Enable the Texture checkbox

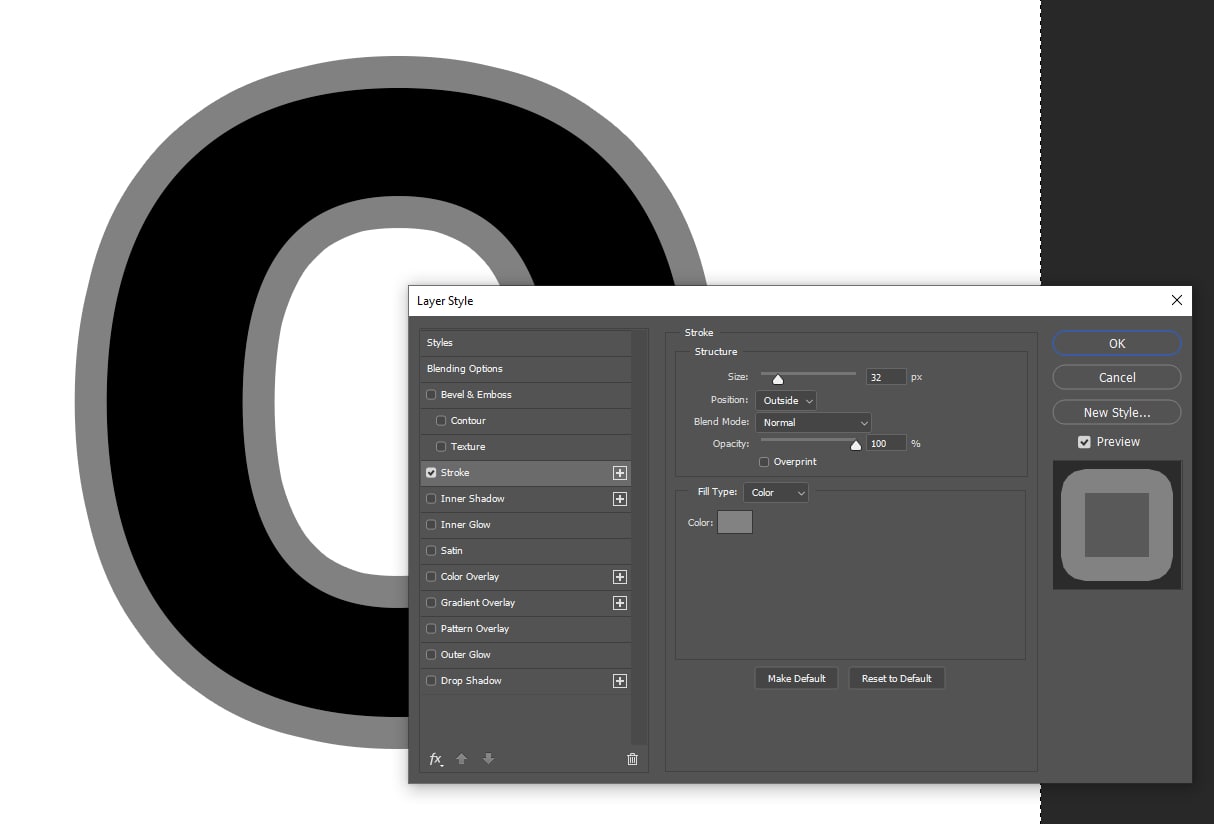click(x=441, y=447)
